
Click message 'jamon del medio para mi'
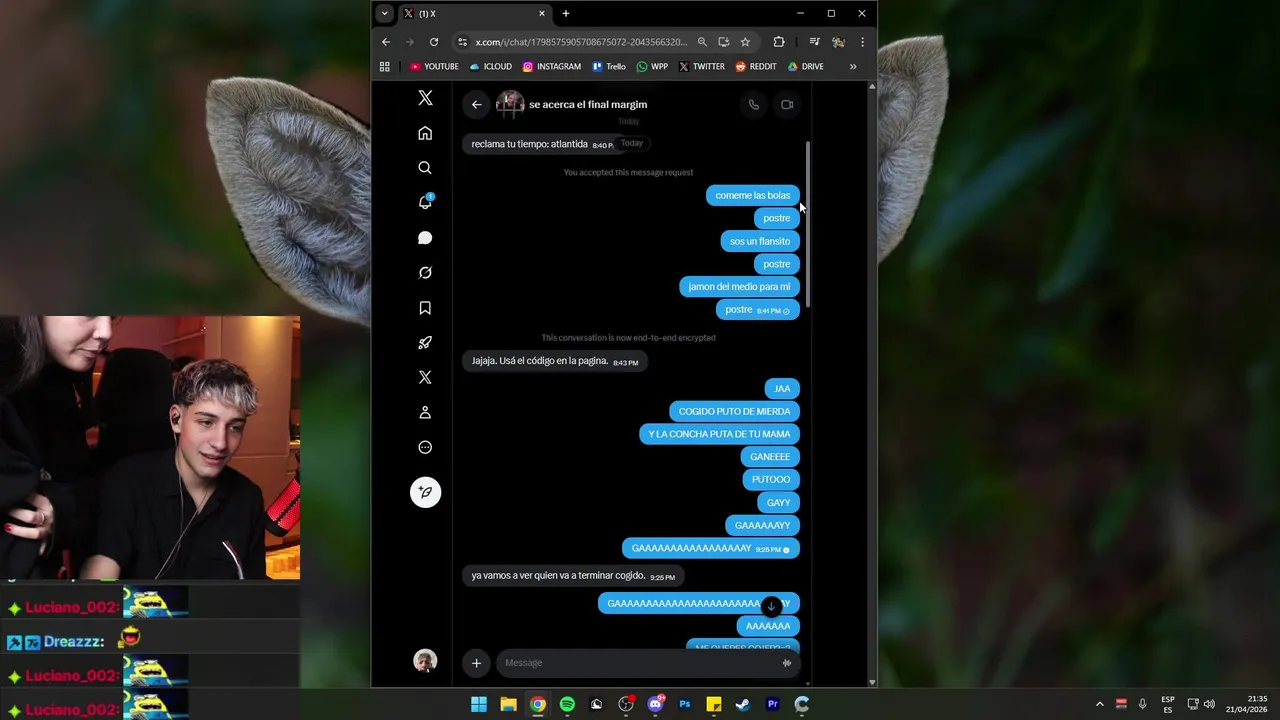click(x=739, y=287)
